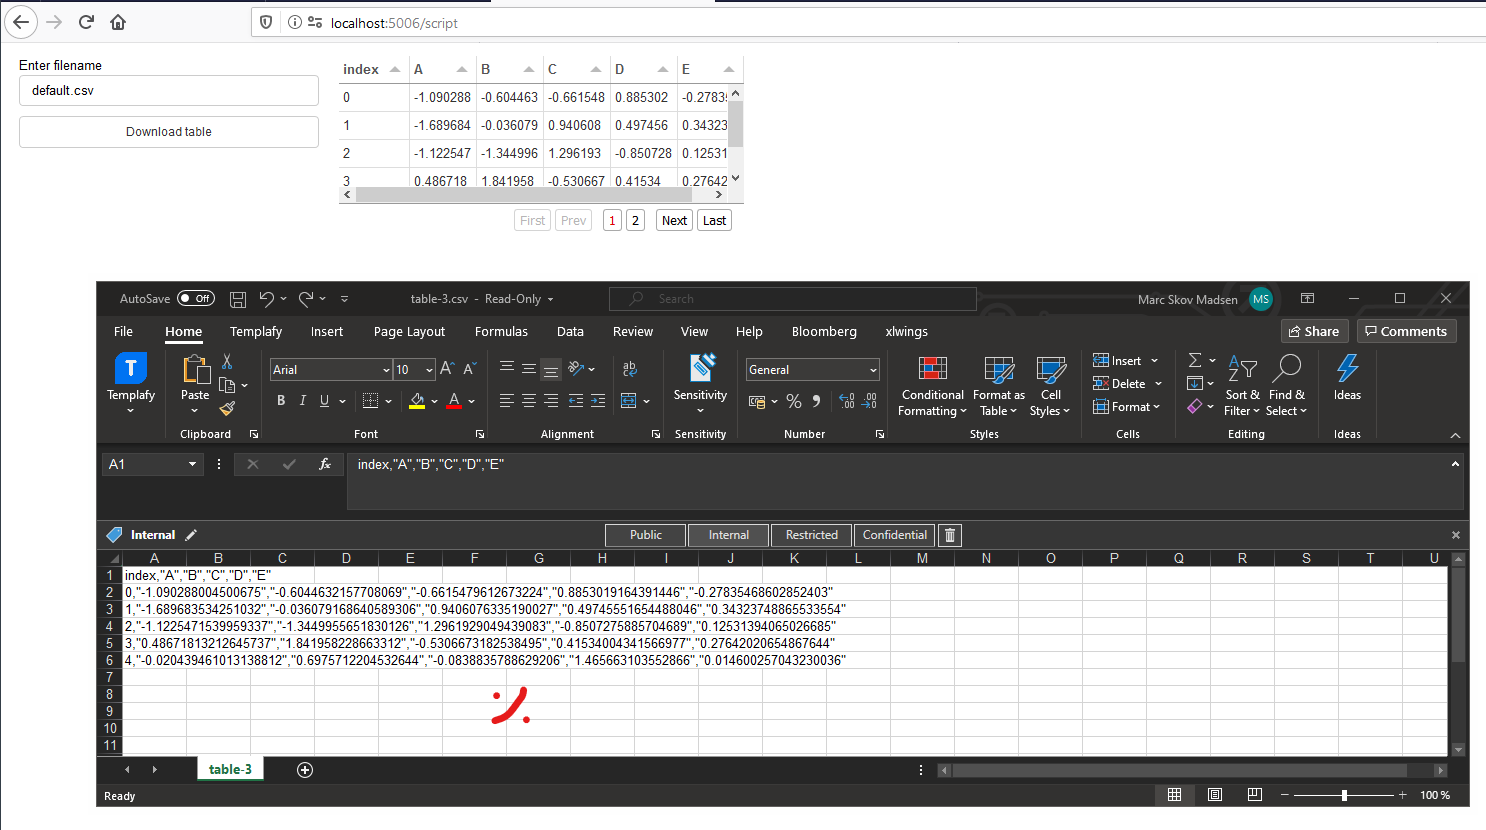Image resolution: width=1486 pixels, height=830 pixels.
Task: Expand the Fill Color dropdown arrow
Action: point(433,400)
